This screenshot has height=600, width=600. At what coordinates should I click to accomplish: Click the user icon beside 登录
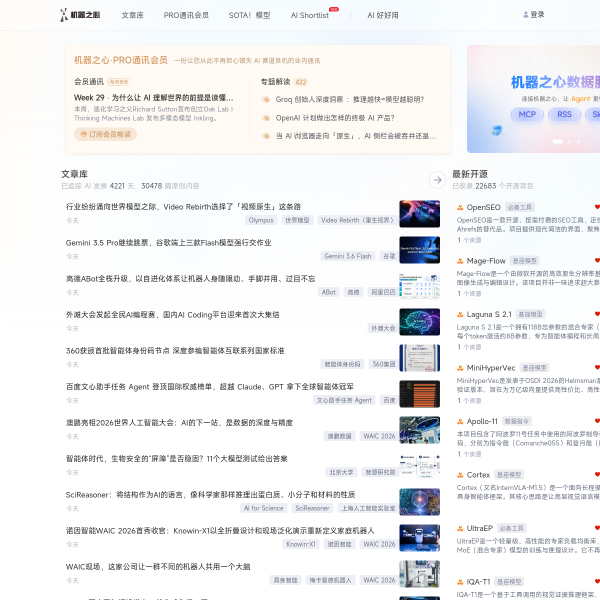point(526,15)
